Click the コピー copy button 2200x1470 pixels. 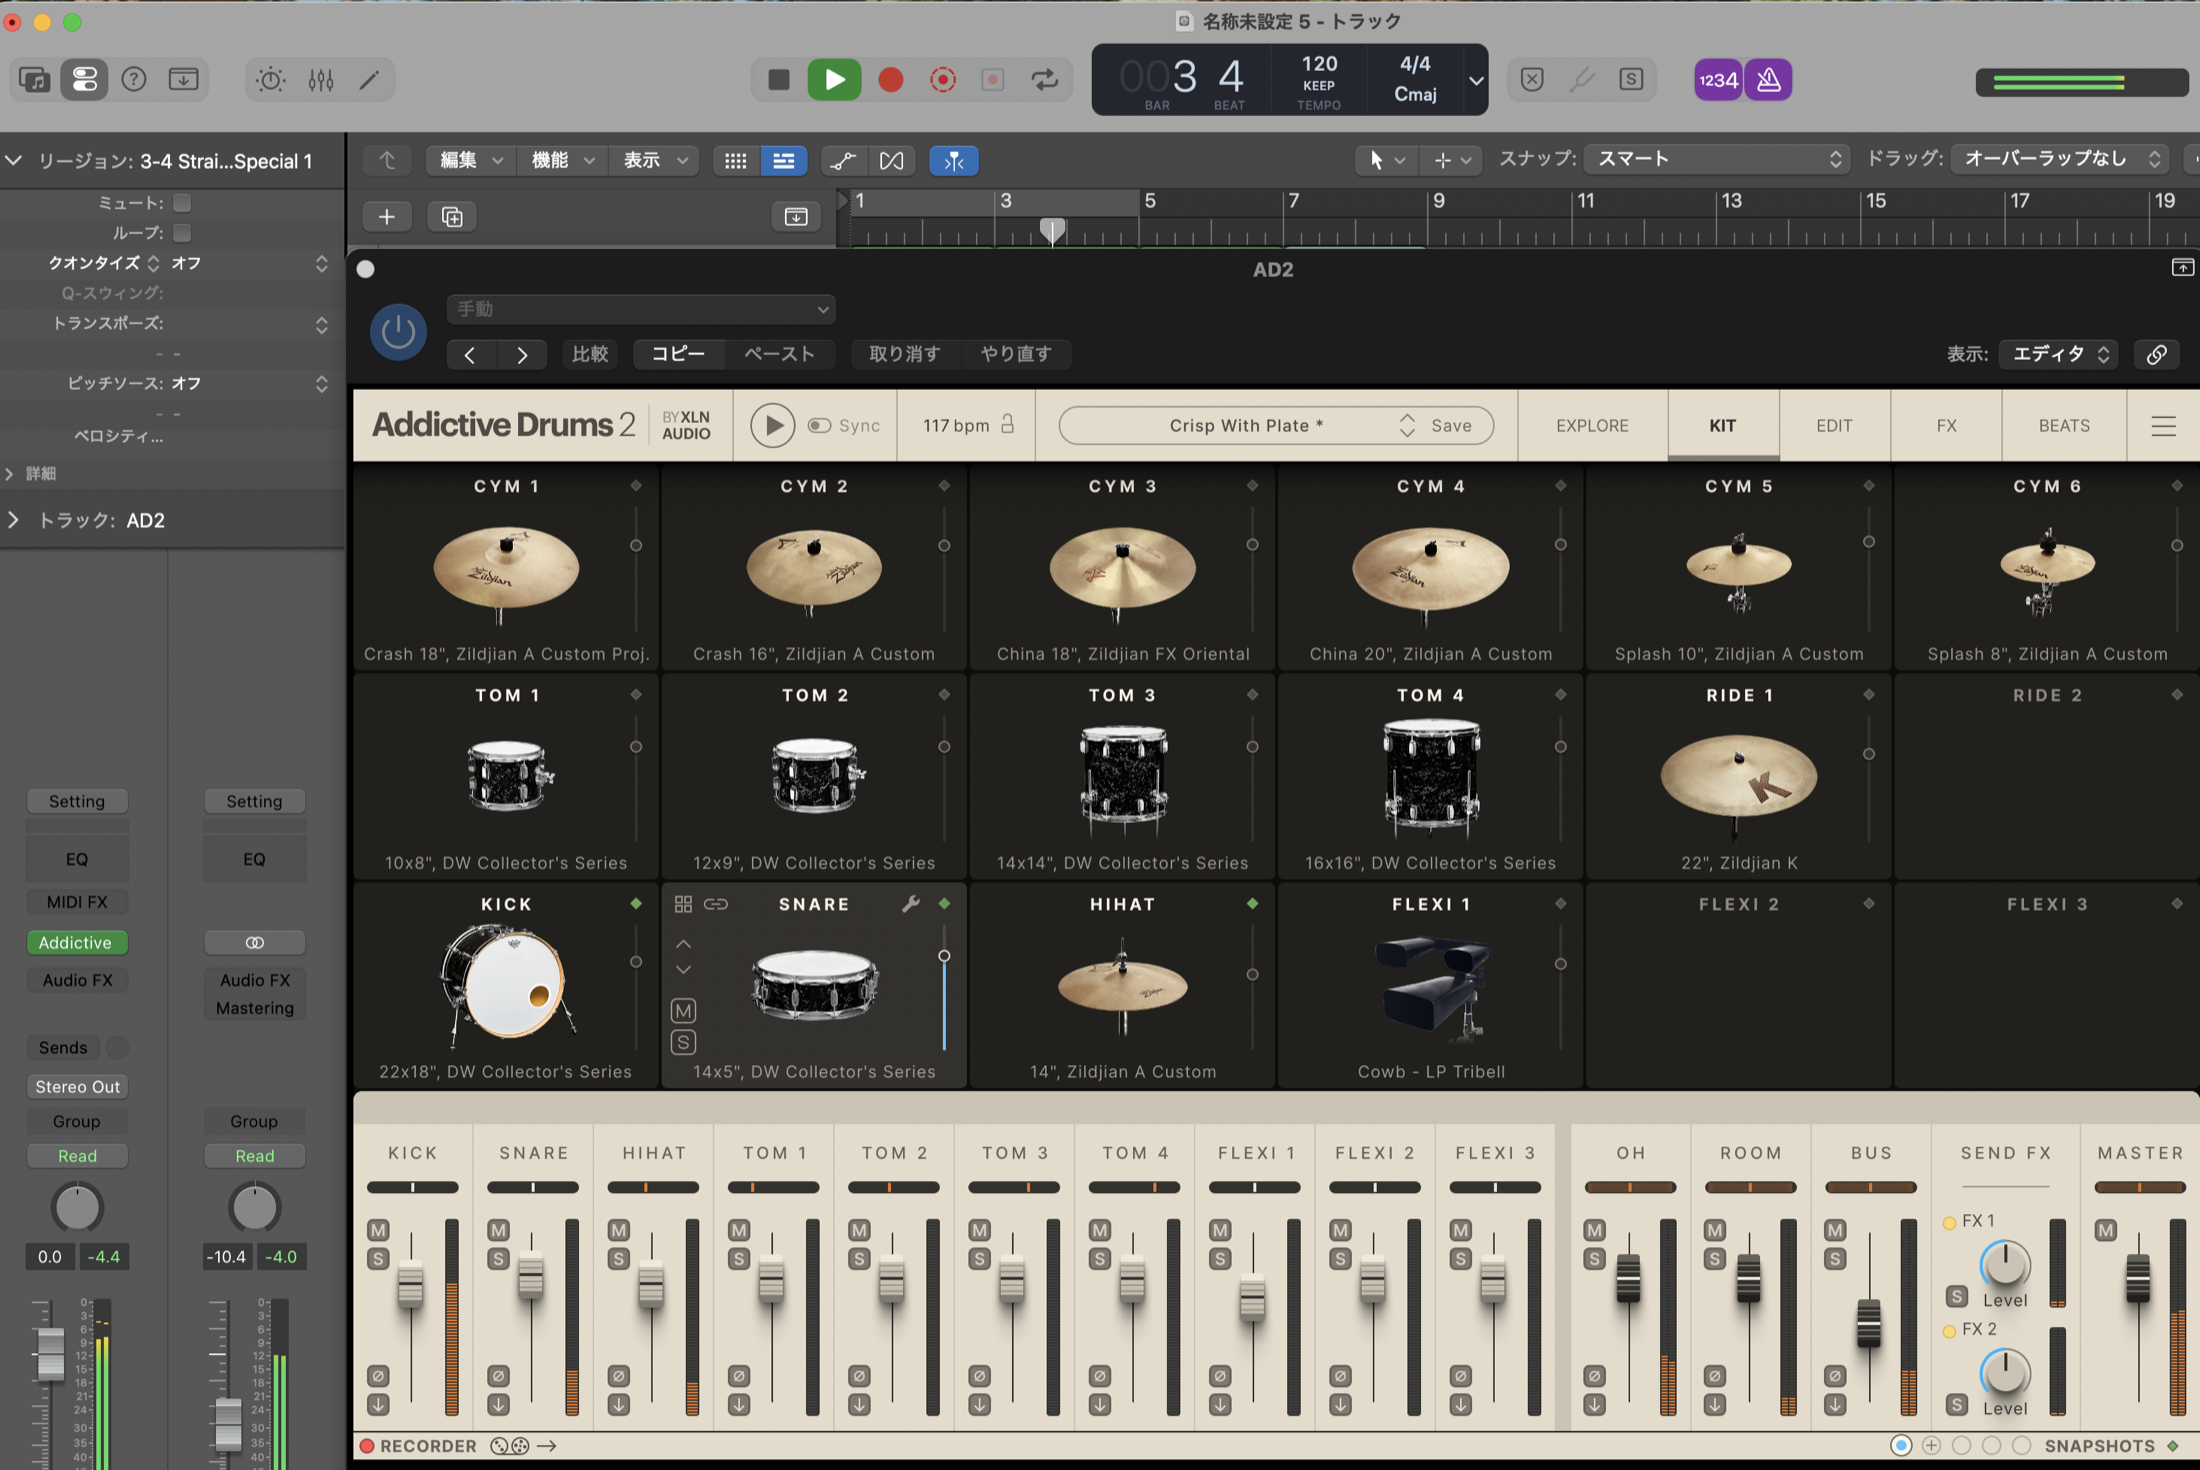pos(678,354)
